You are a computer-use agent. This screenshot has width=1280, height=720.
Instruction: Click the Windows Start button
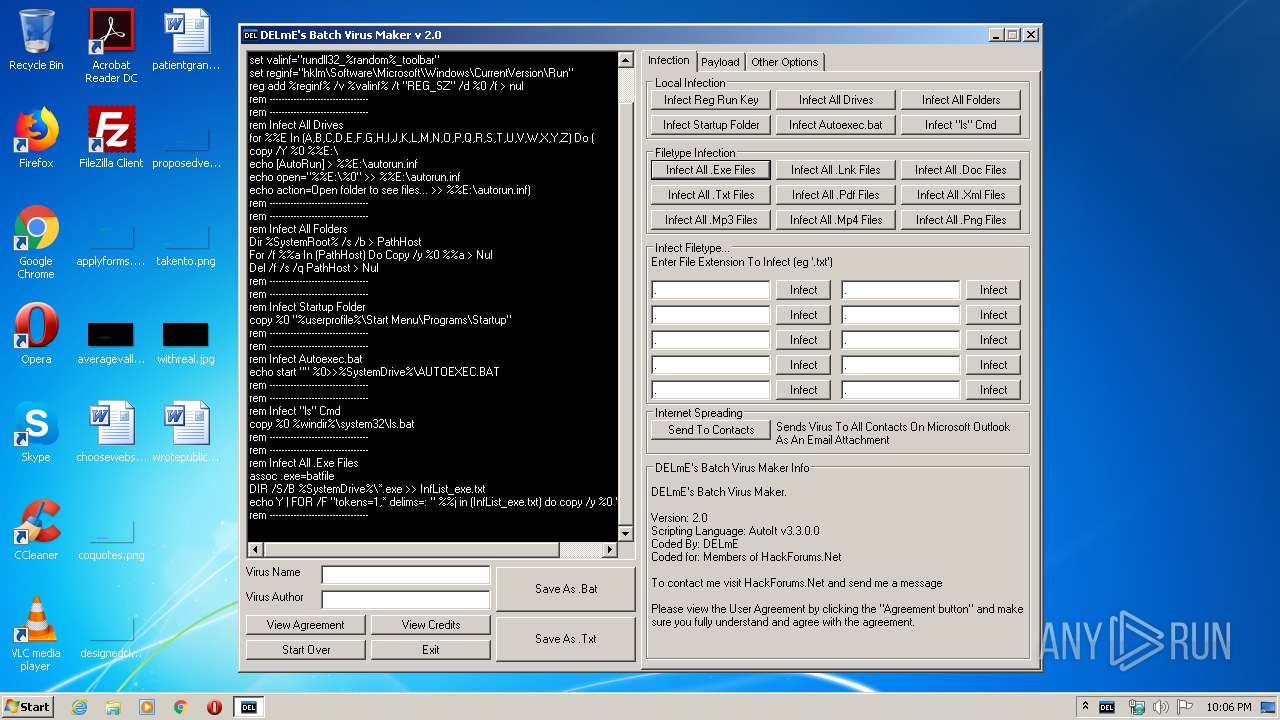[27, 707]
